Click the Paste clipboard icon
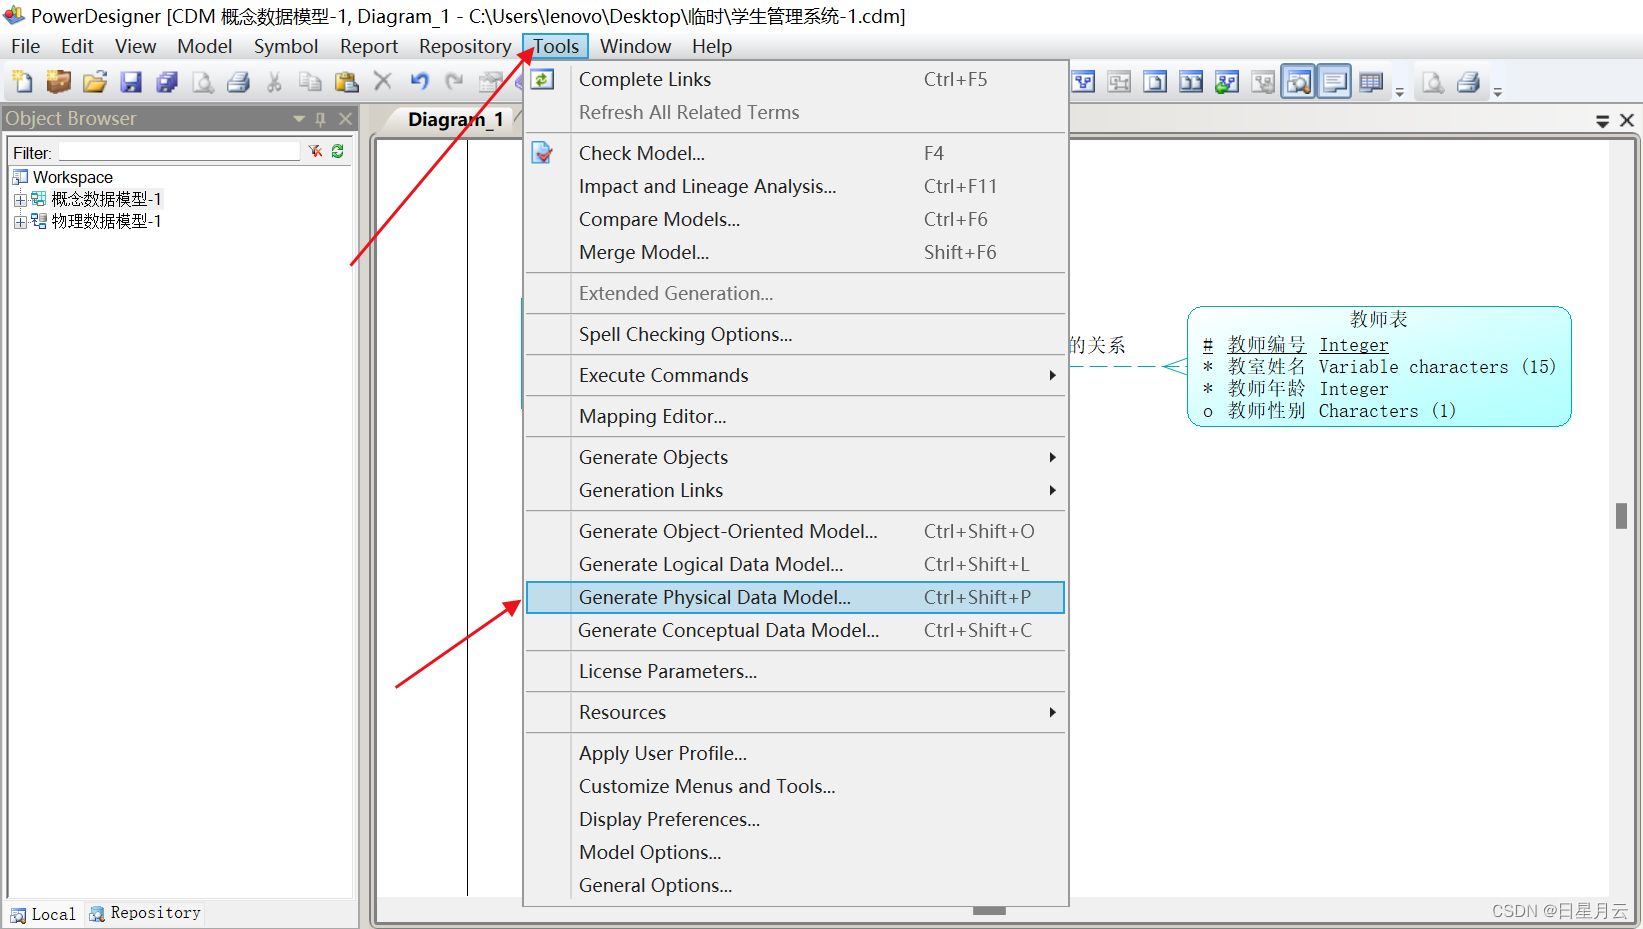The image size is (1643, 929). pos(346,82)
